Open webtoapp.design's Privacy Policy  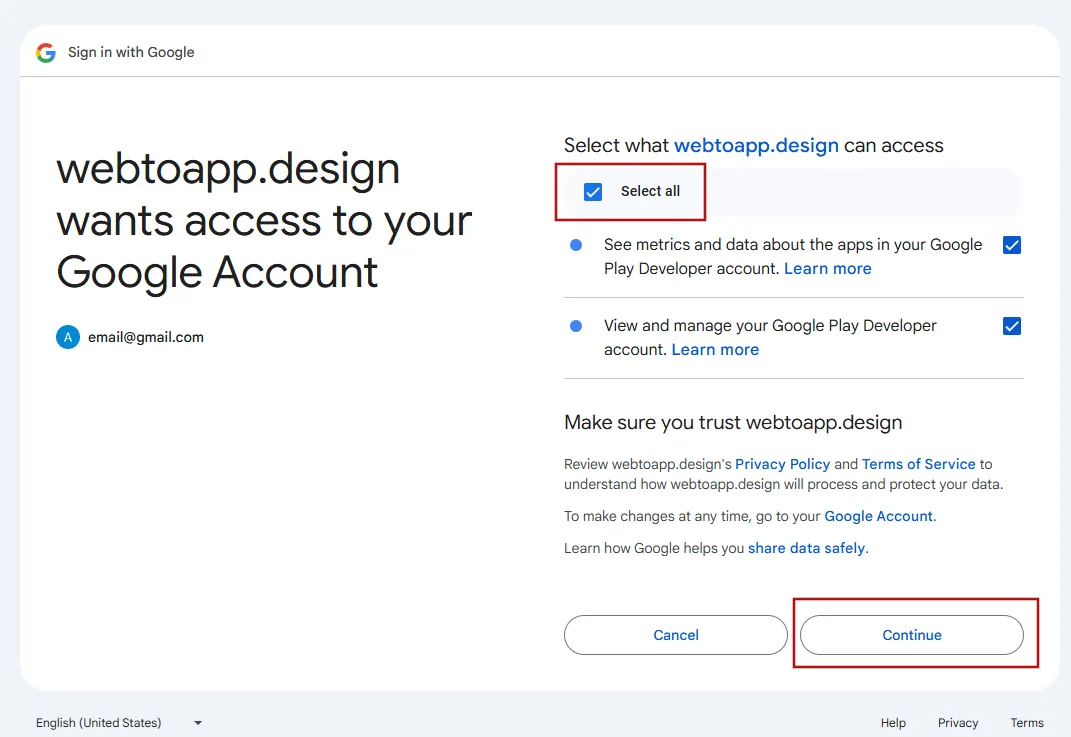pos(782,464)
